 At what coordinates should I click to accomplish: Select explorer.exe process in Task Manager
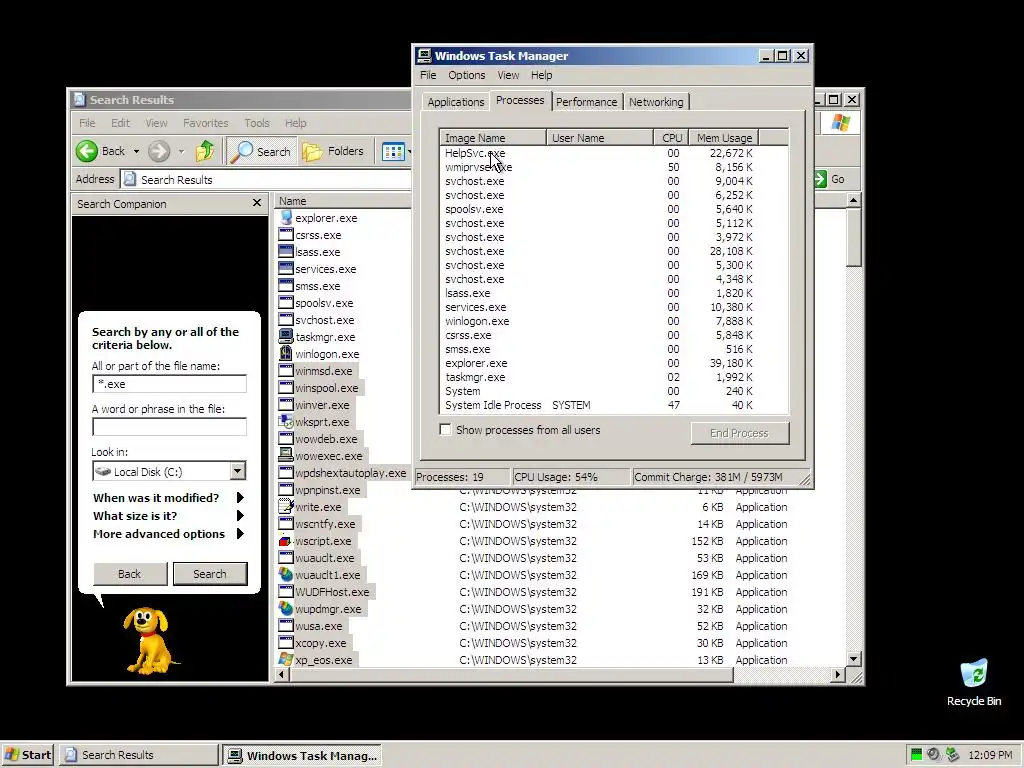point(614,363)
